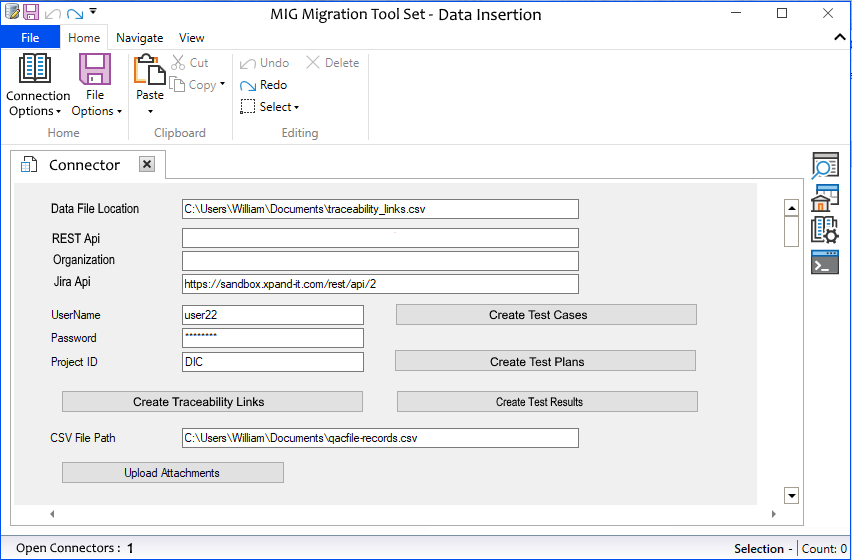Screen dimensions: 852x560
Task: Expand the Select dropdown arrow
Action: pyautogui.click(x=297, y=108)
